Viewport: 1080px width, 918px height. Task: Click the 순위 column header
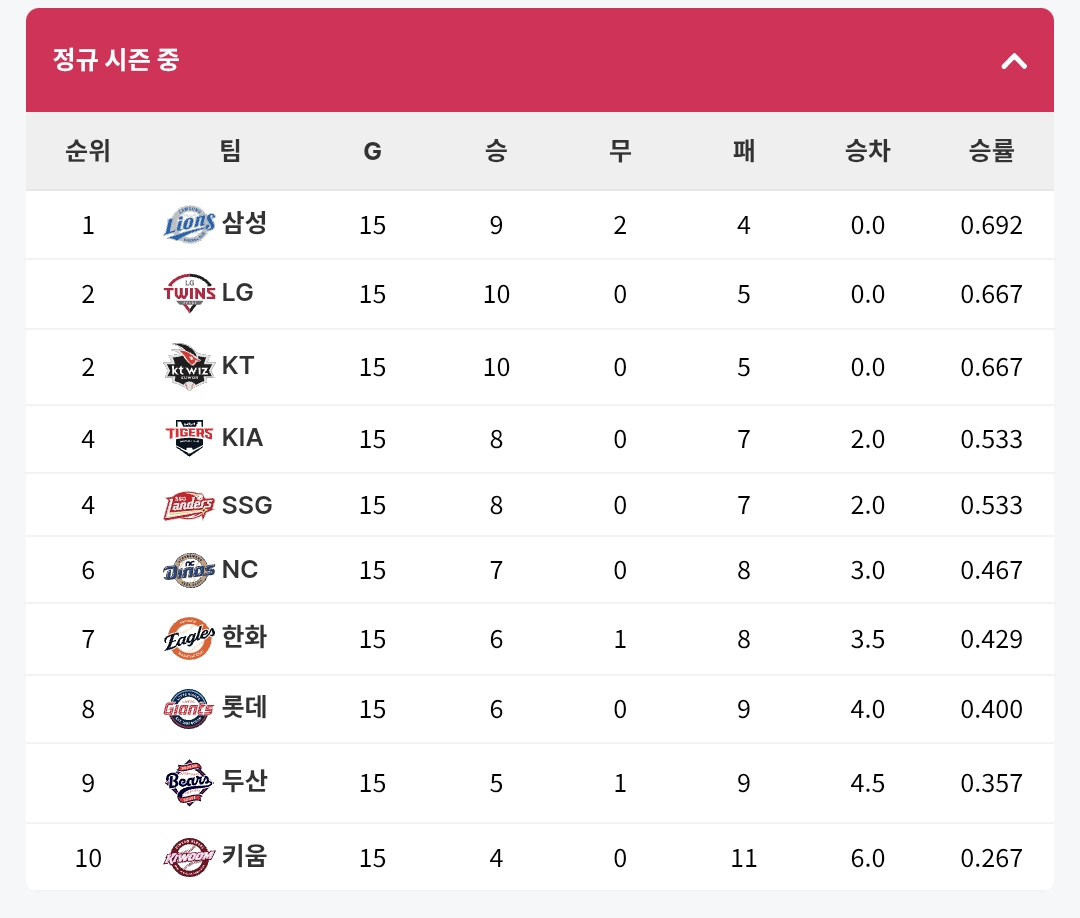coord(88,151)
